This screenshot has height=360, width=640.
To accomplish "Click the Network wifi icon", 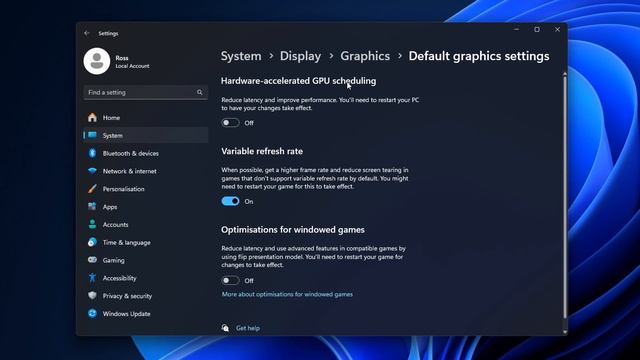I will tap(92, 171).
